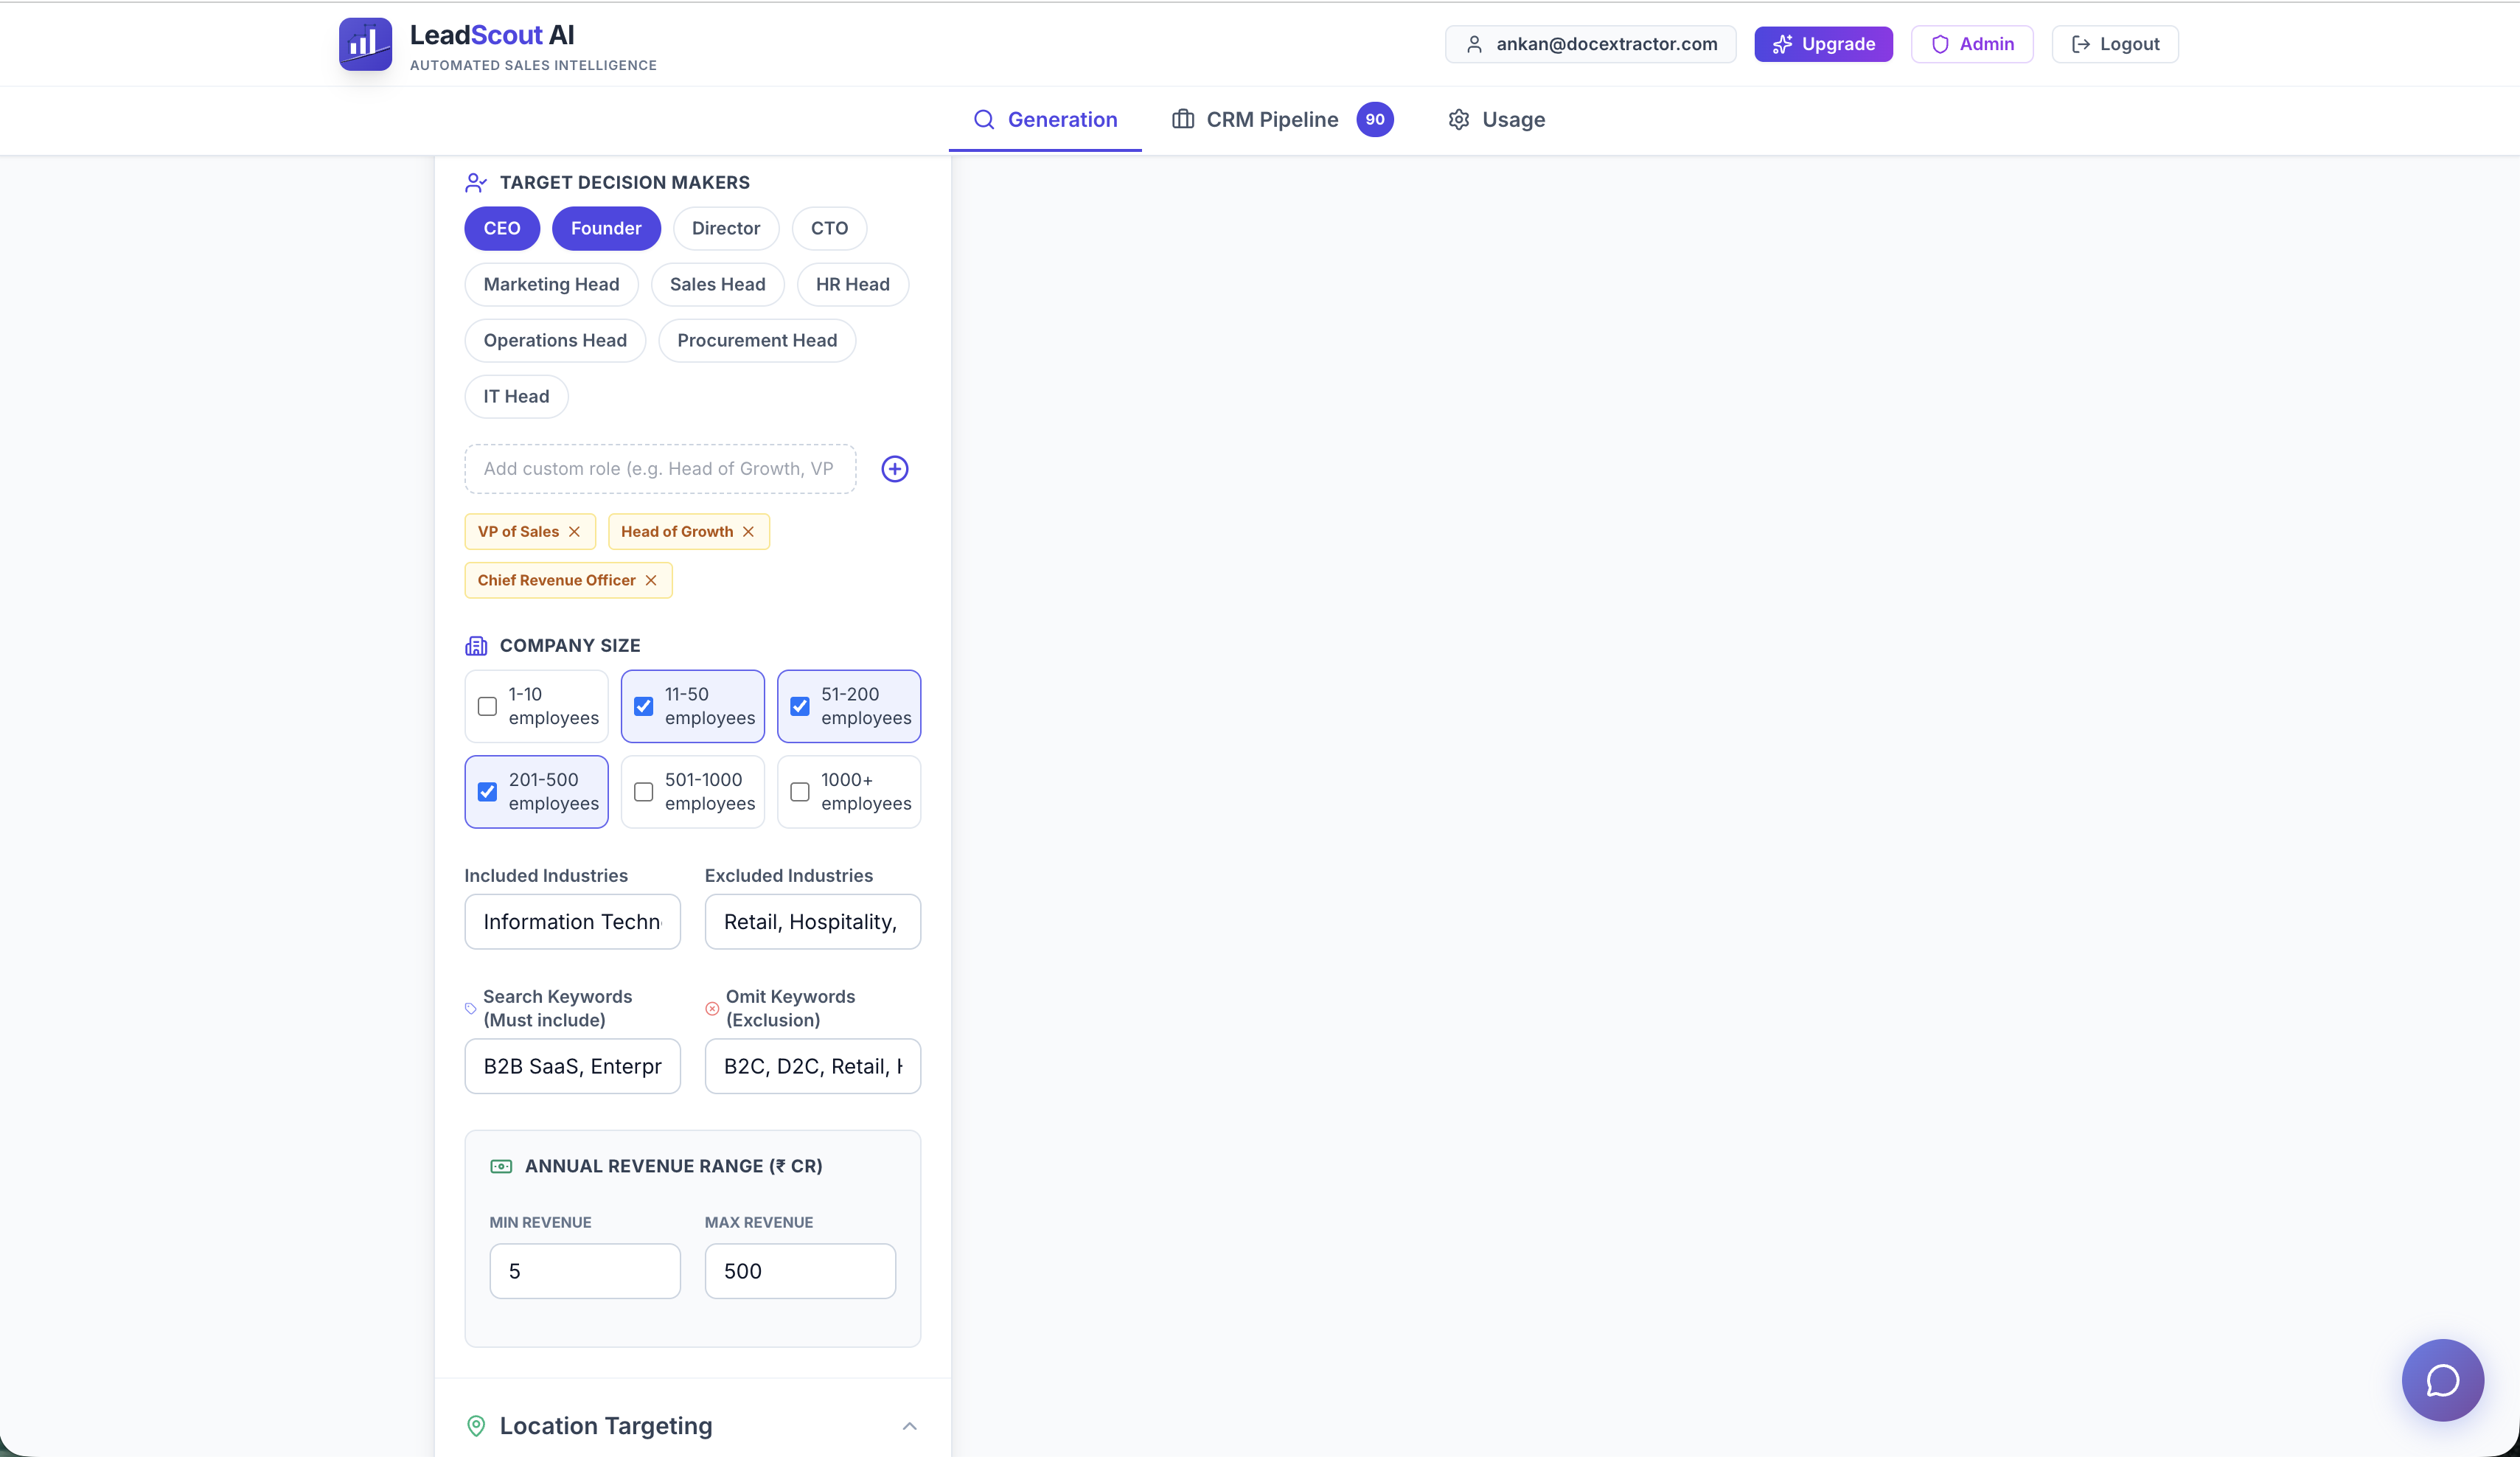Click the Generation magnifier icon

(x=984, y=119)
